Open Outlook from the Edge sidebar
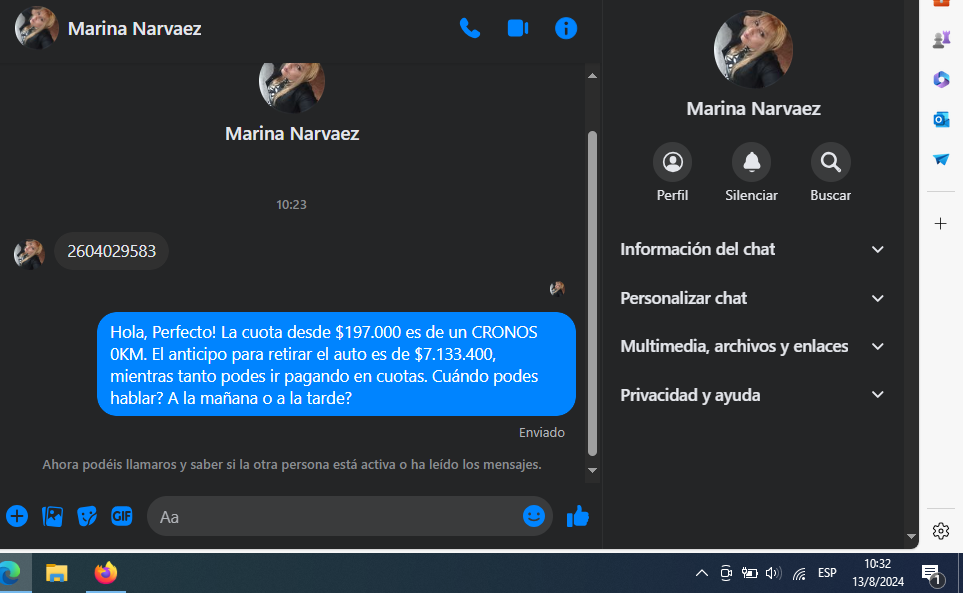The image size is (963, 593). tap(941, 119)
